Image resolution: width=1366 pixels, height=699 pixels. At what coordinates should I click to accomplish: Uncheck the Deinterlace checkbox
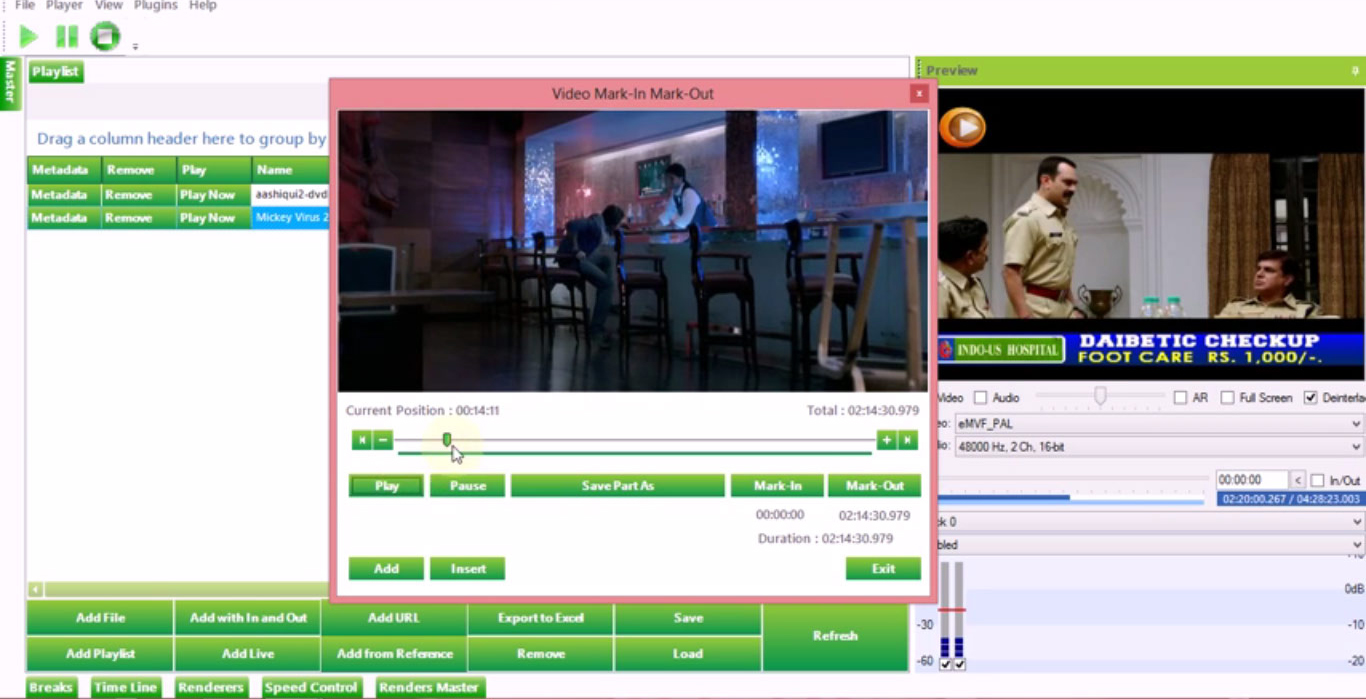click(1311, 398)
